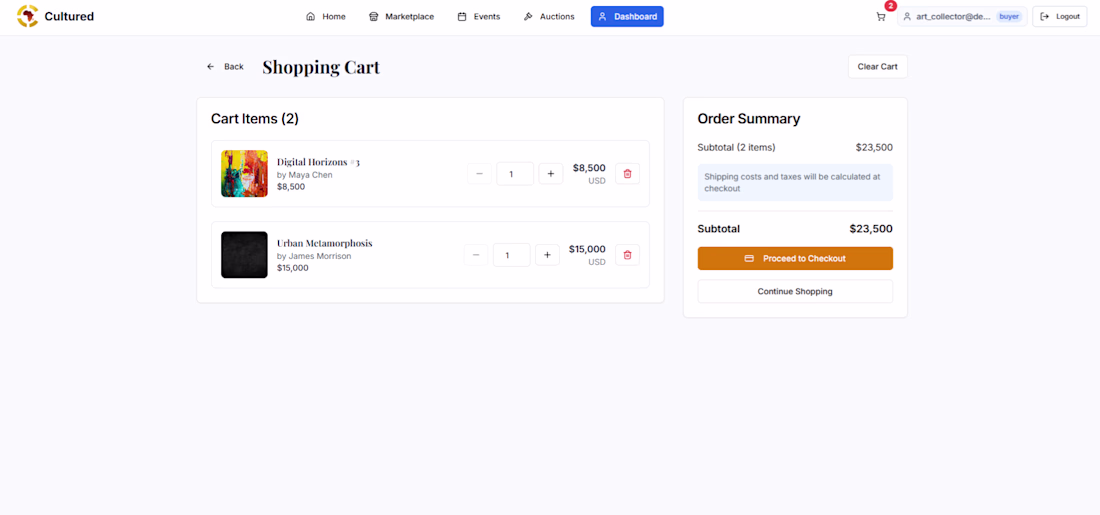The height and width of the screenshot is (515, 1100).
Task: Click Continue Shopping button
Action: tap(795, 291)
